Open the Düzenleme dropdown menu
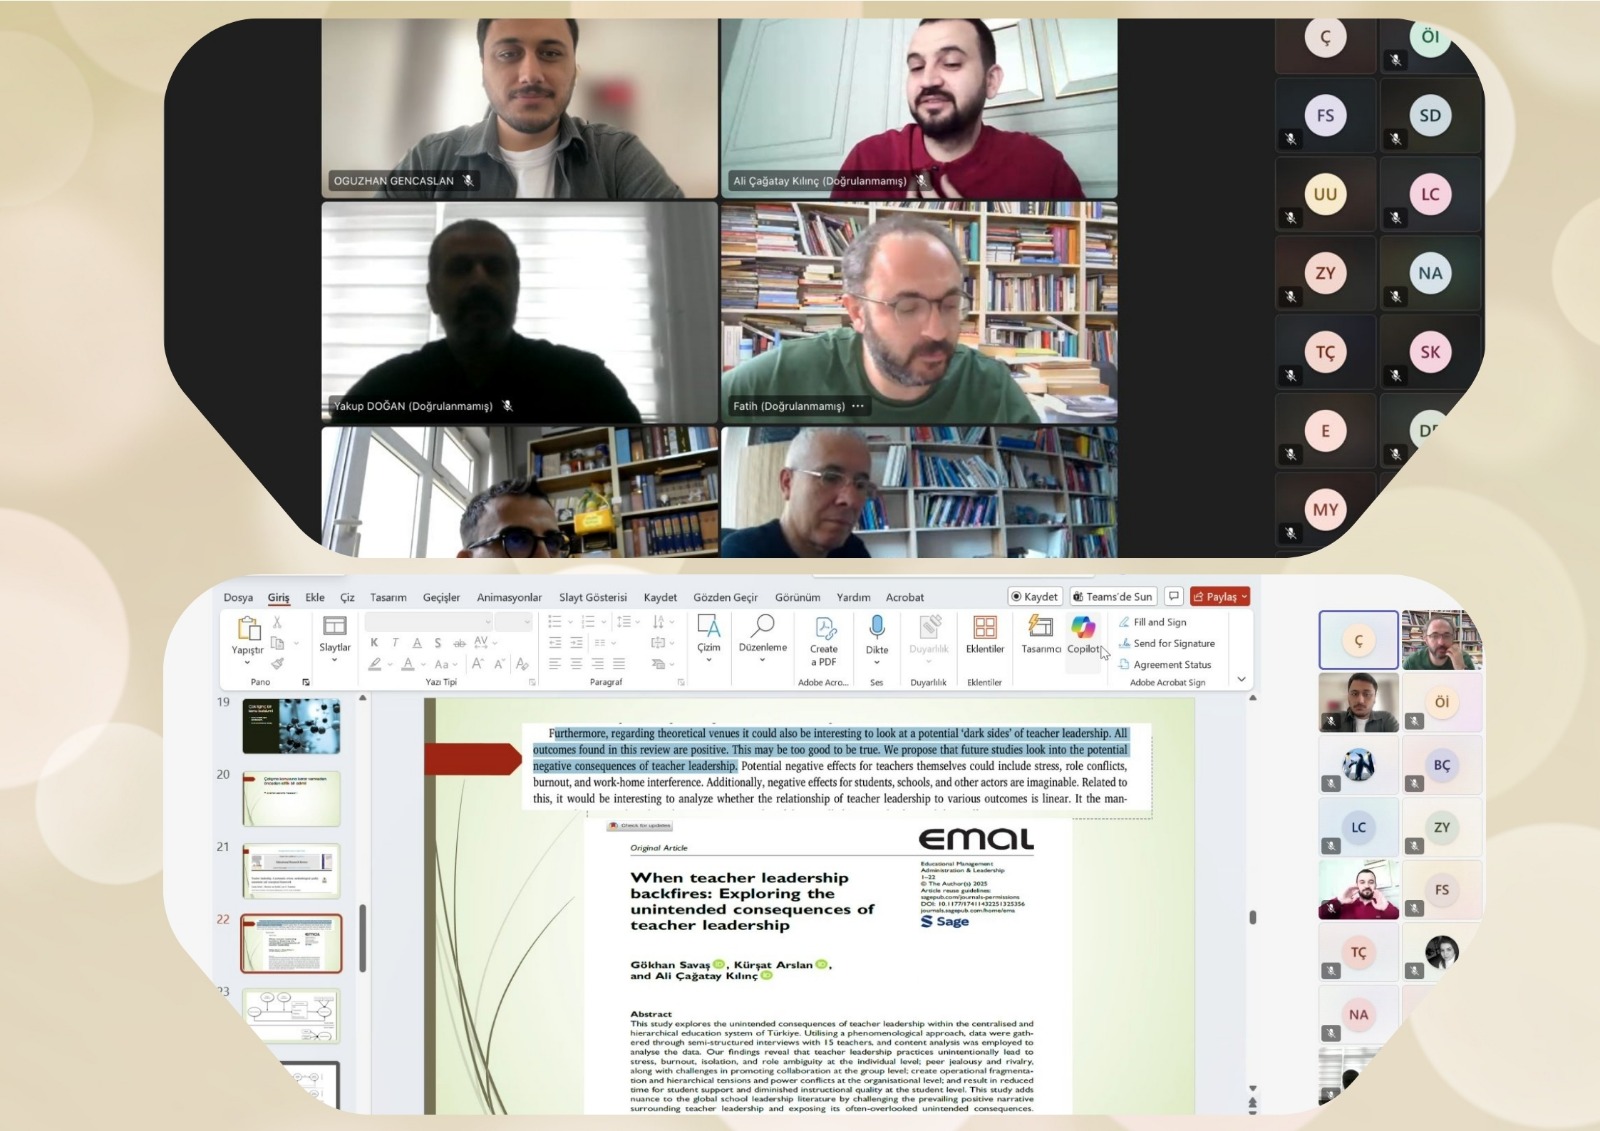The image size is (1600, 1131). (762, 660)
